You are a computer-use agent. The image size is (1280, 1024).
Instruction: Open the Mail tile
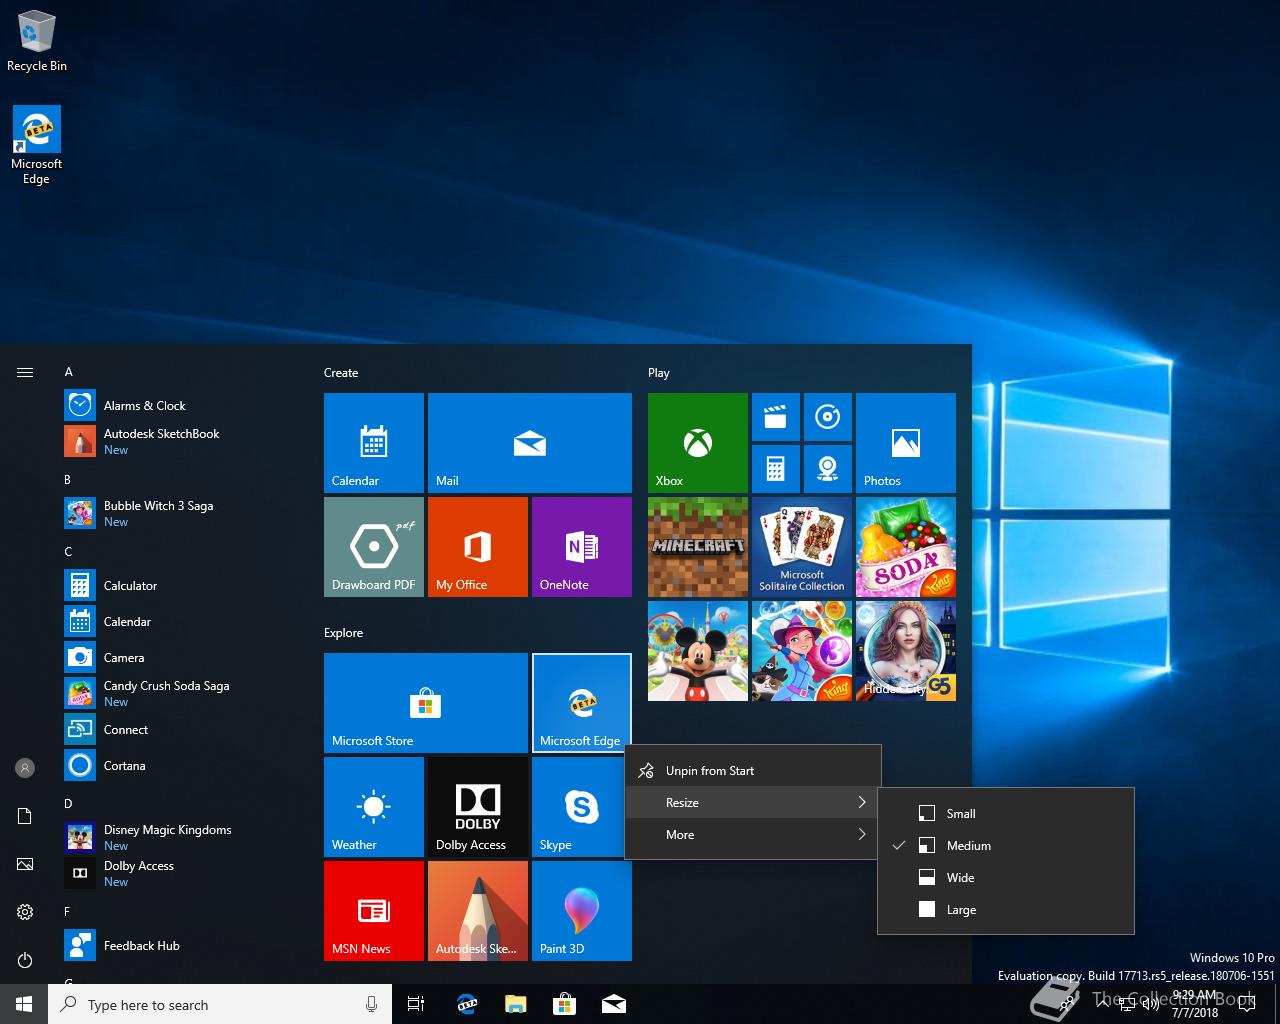(x=530, y=443)
